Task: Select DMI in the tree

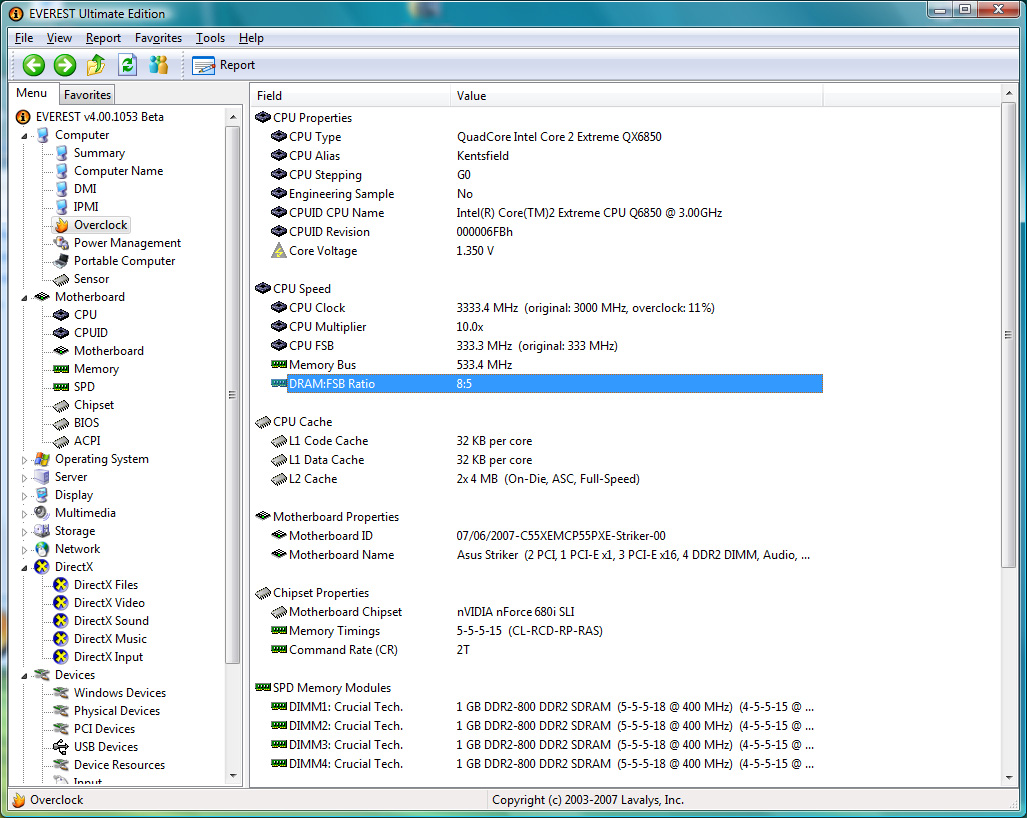Action: click(85, 189)
